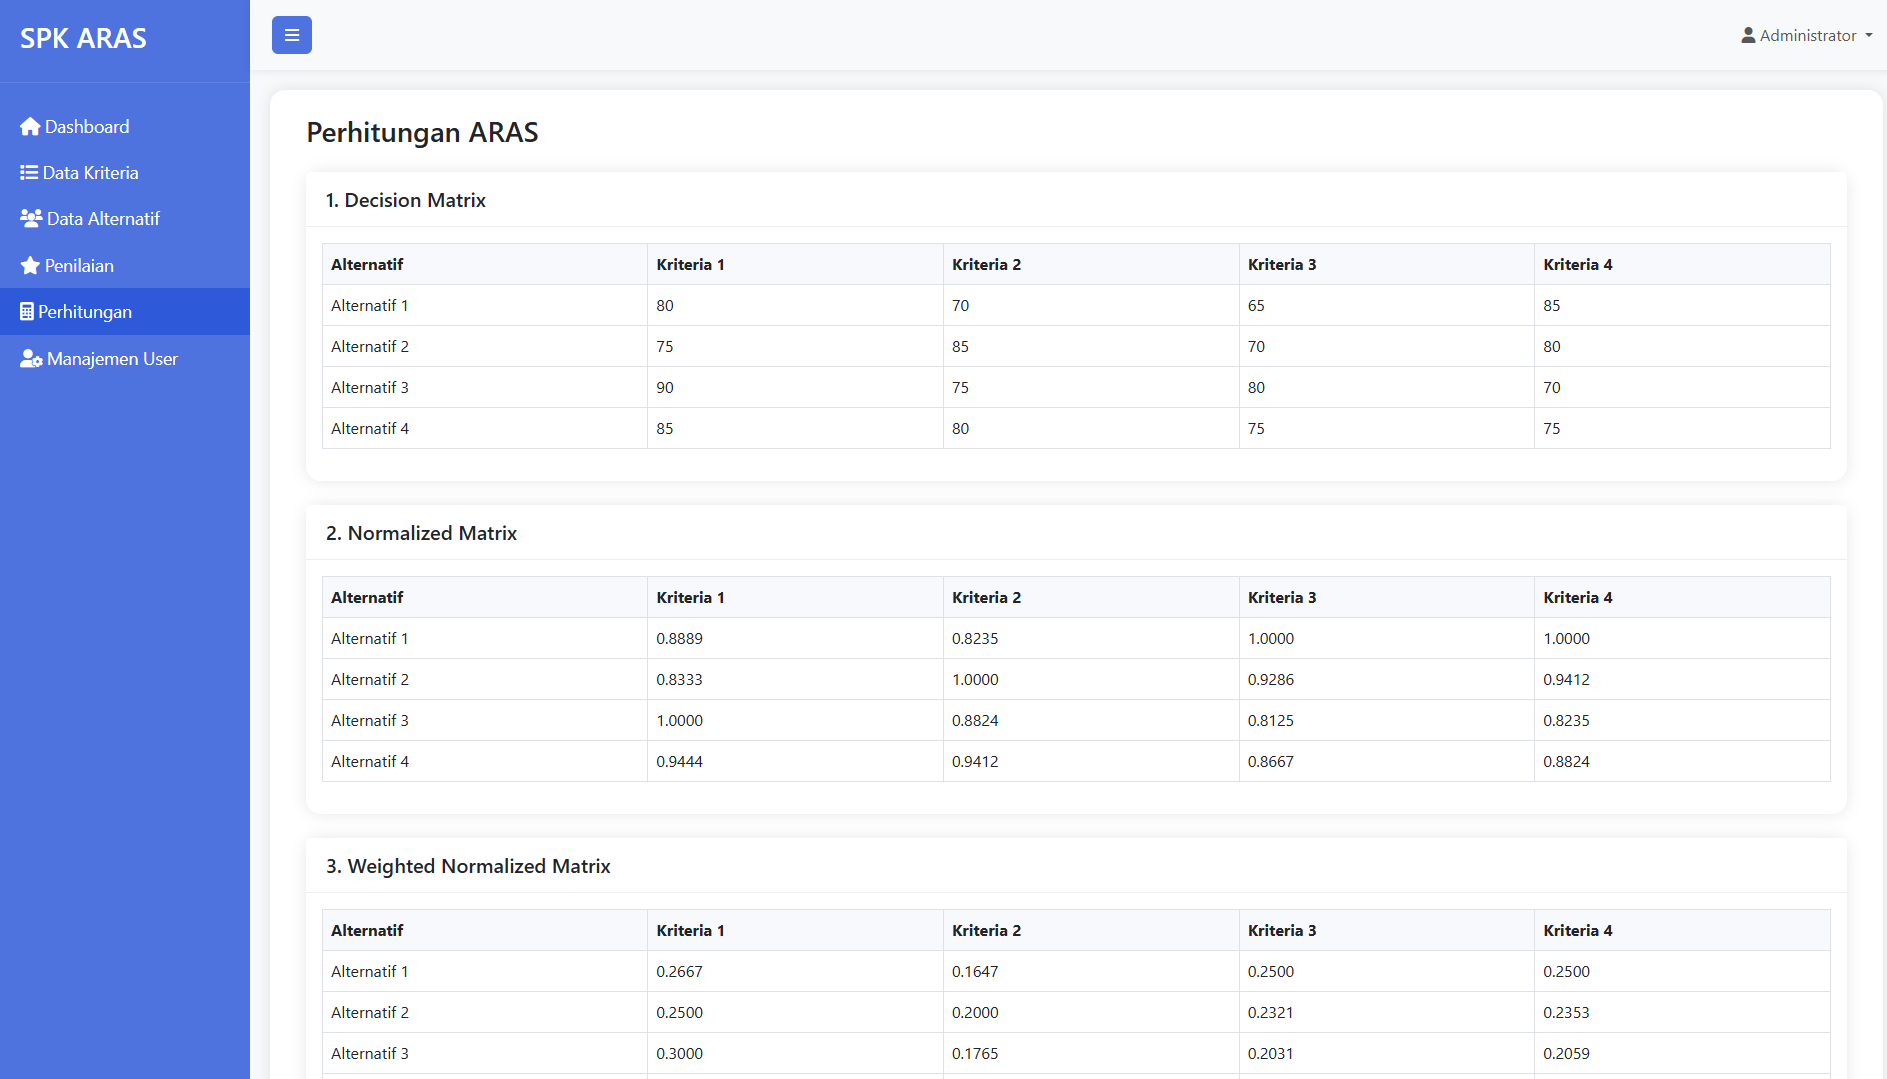This screenshot has width=1887, height=1079.
Task: Select Alternatif 2 row label in Decision Matrix
Action: 370,347
